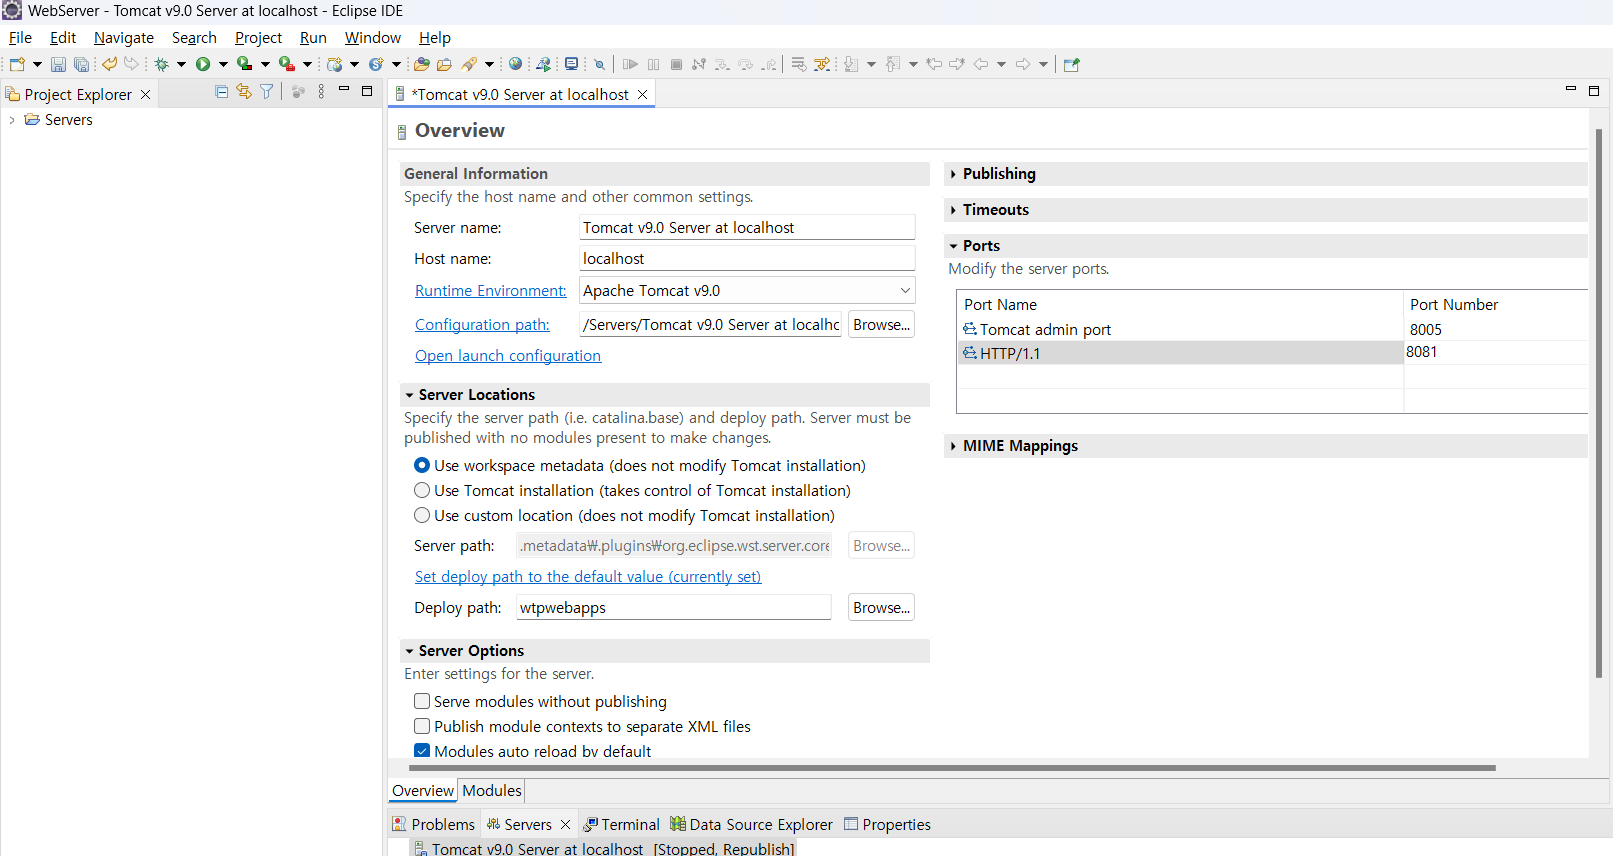Collapse All in Project Explorer

point(221,91)
